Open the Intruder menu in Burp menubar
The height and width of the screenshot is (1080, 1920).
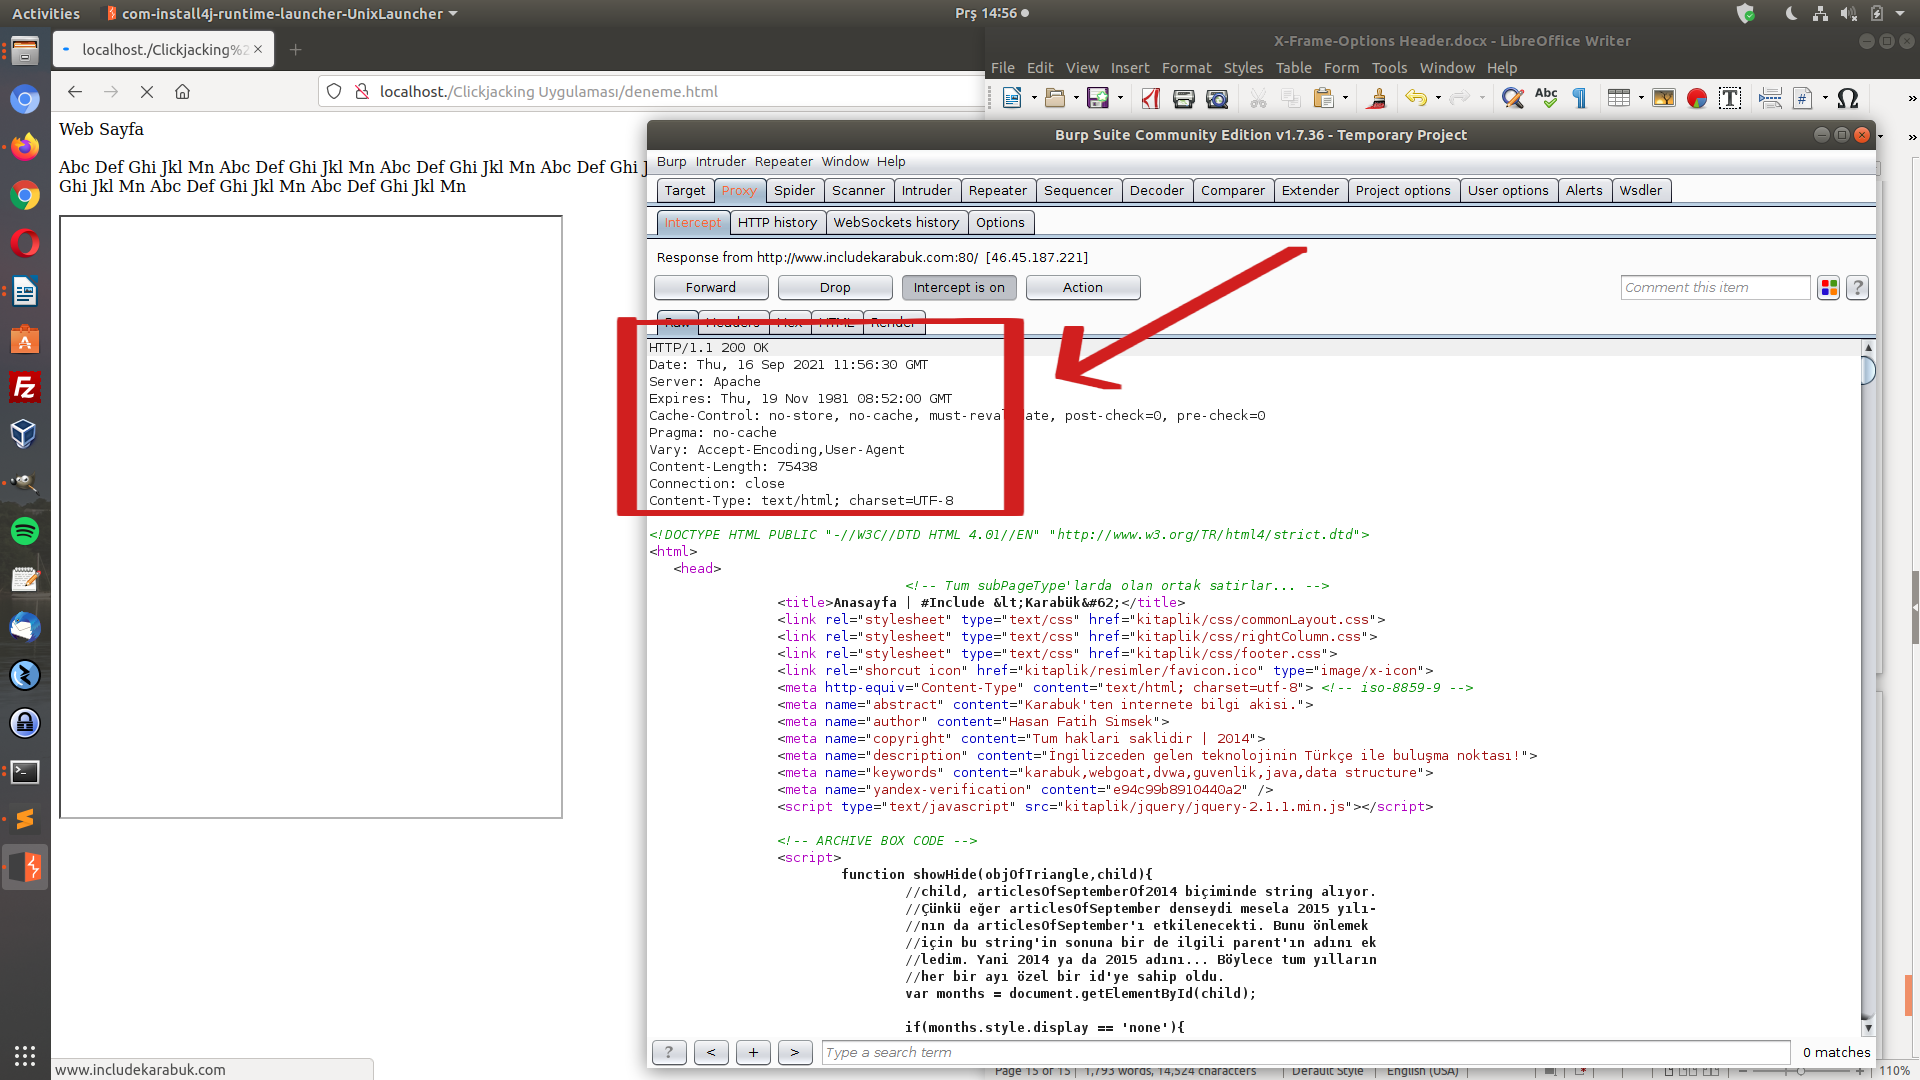click(x=721, y=161)
